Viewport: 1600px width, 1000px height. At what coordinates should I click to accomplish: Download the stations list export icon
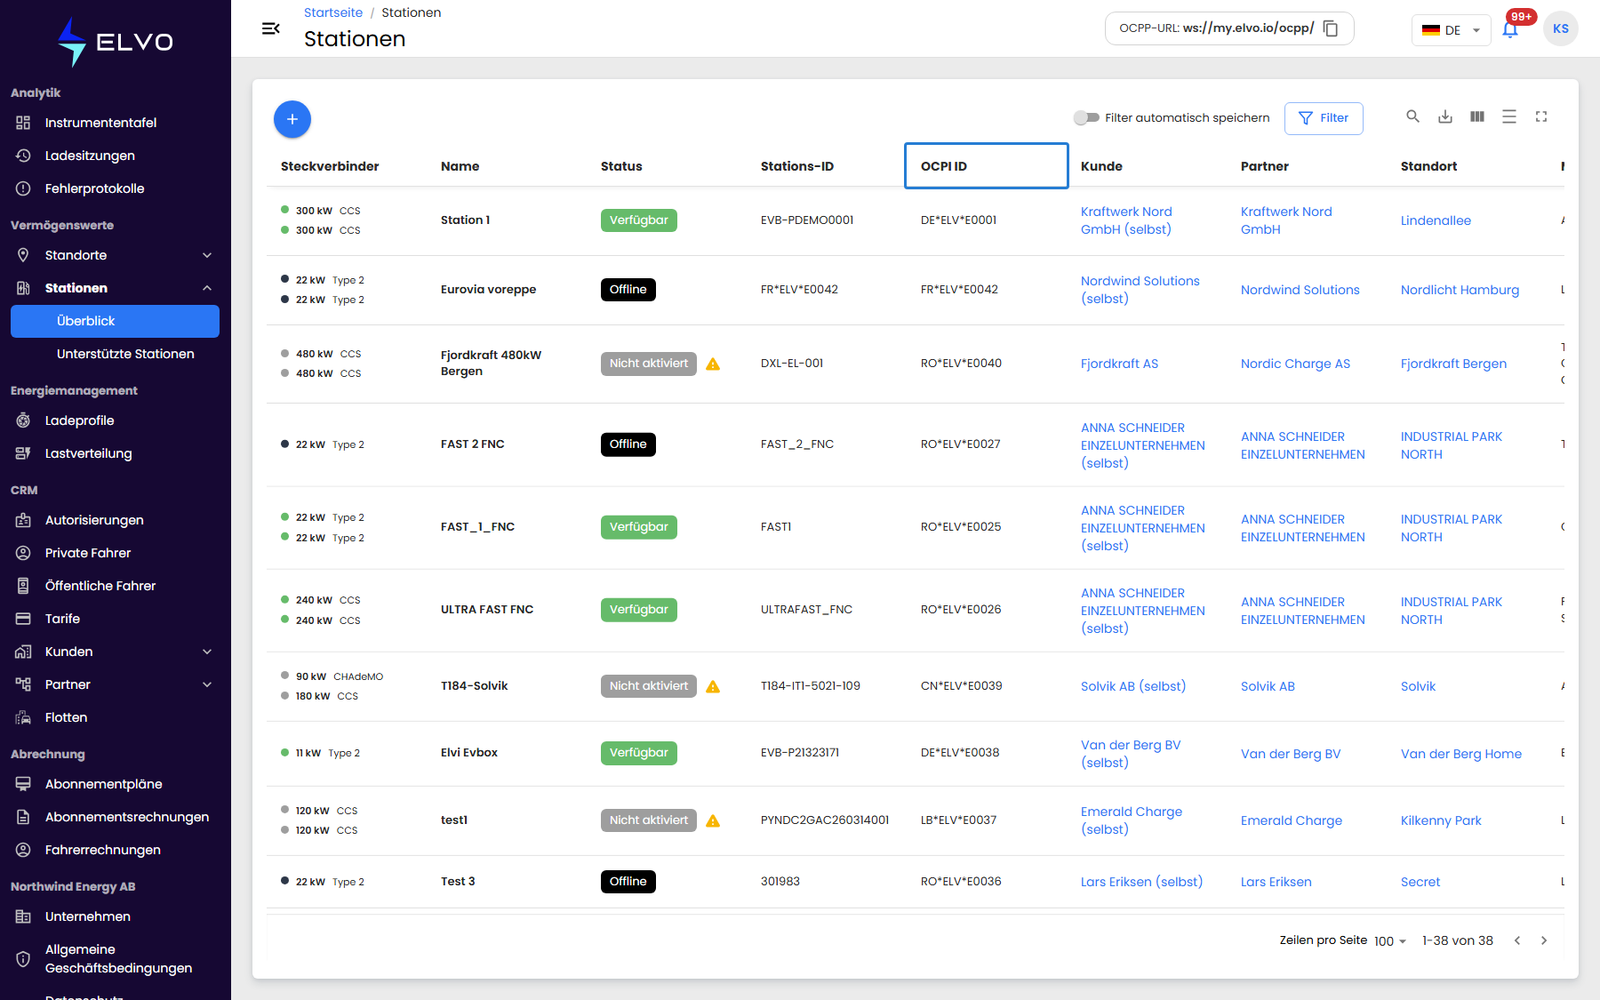tap(1445, 117)
